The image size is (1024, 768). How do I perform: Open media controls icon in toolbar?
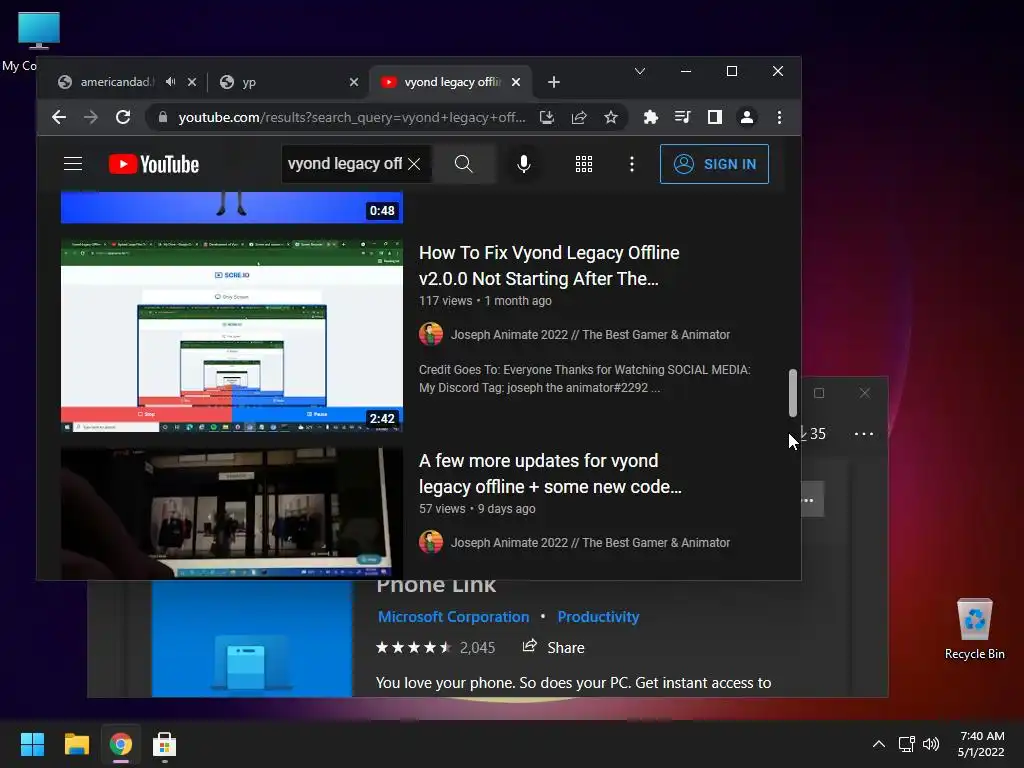pos(682,117)
